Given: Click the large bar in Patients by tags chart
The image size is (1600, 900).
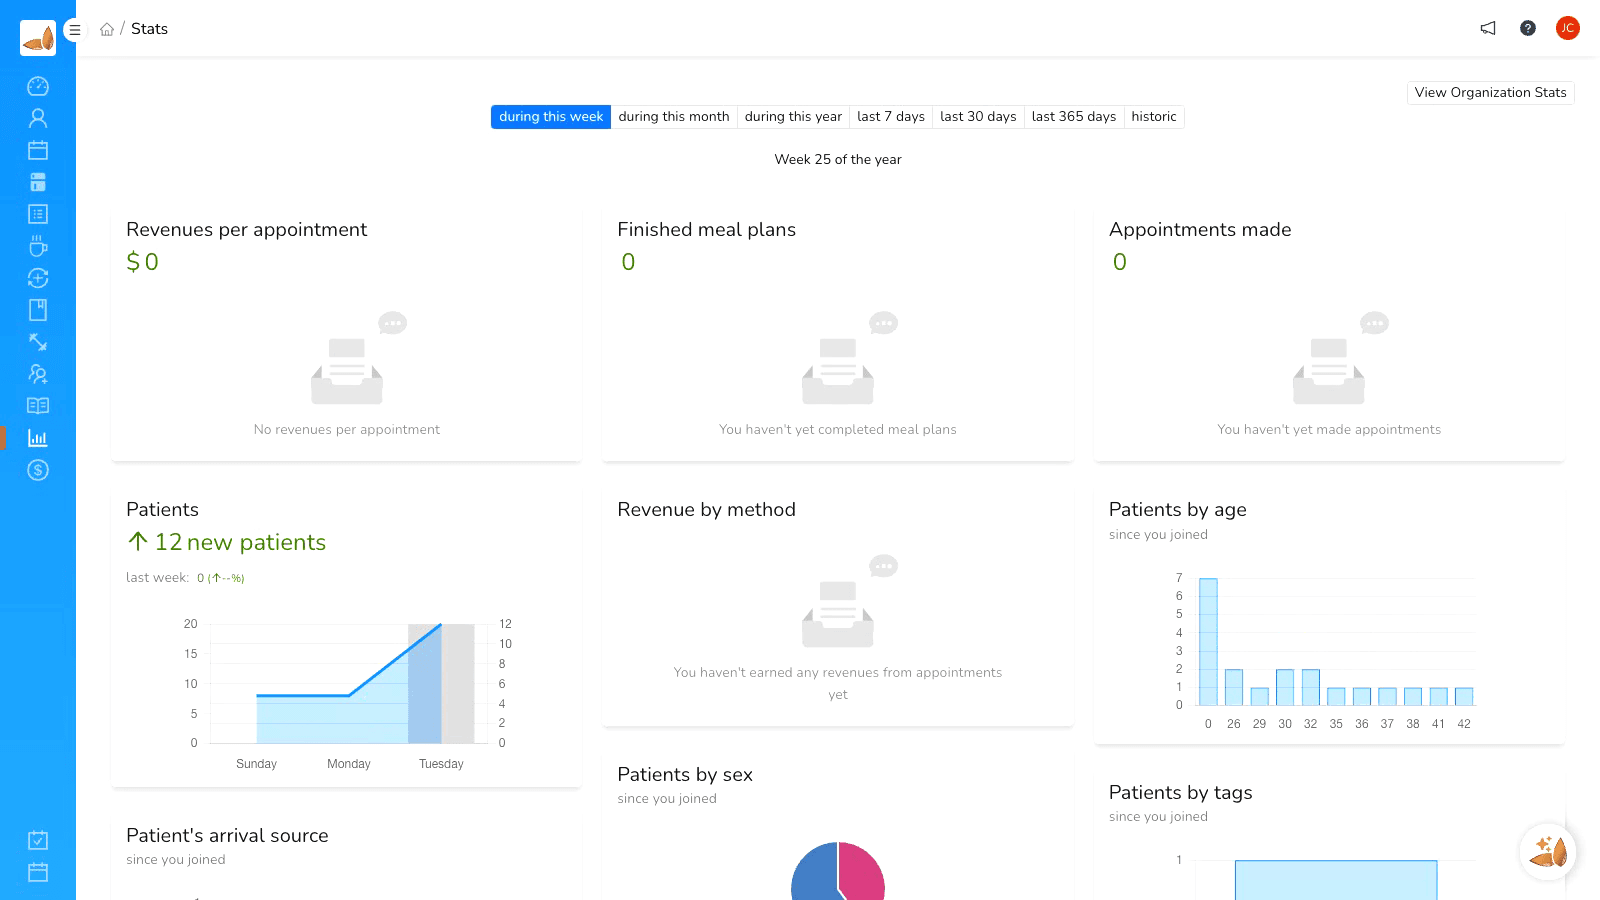Looking at the screenshot, I should point(1336,880).
